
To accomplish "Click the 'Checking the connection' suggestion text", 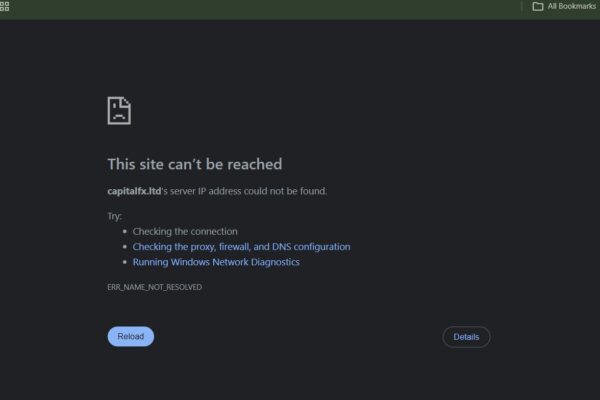I will tap(185, 232).
